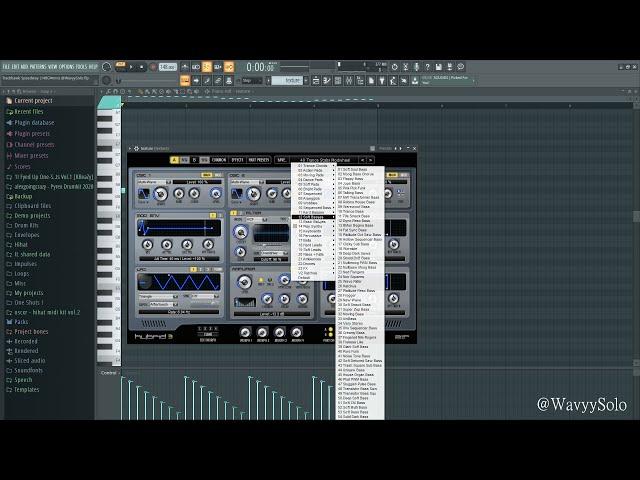Expand Recorded folder
The image size is (640, 480).
pos(22,342)
